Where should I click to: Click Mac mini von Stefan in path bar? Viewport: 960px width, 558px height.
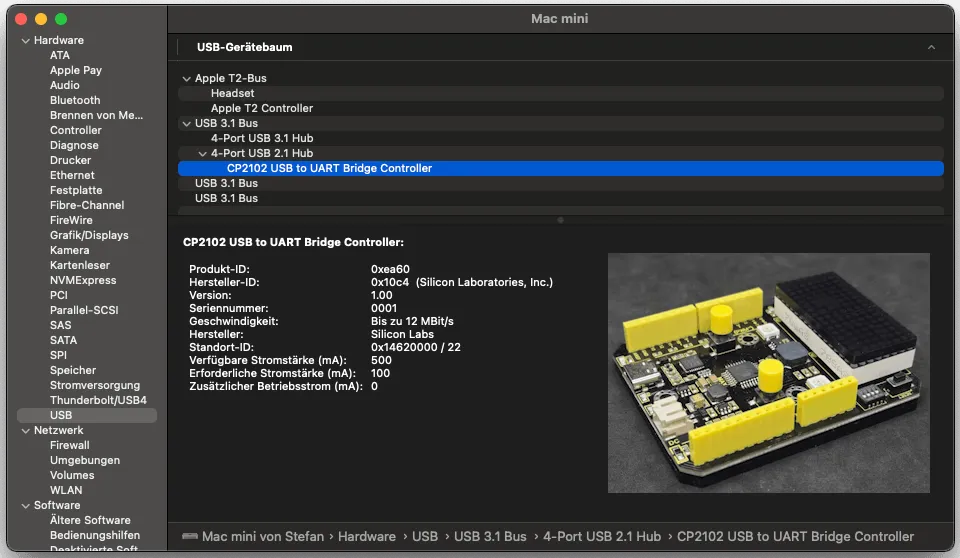point(263,537)
